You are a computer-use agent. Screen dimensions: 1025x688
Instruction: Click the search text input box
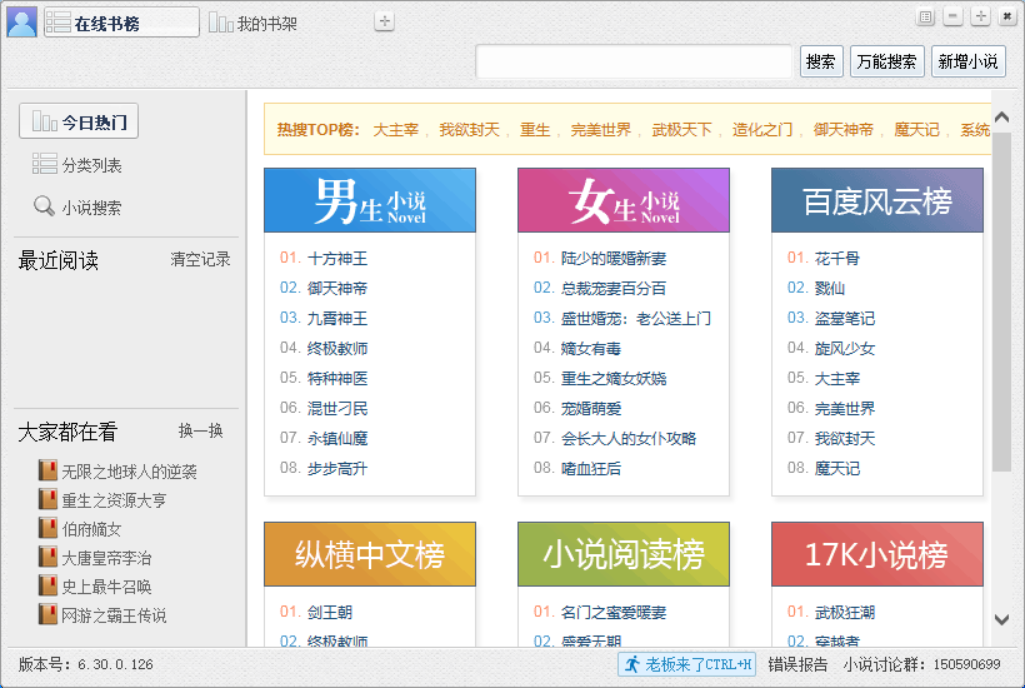635,62
